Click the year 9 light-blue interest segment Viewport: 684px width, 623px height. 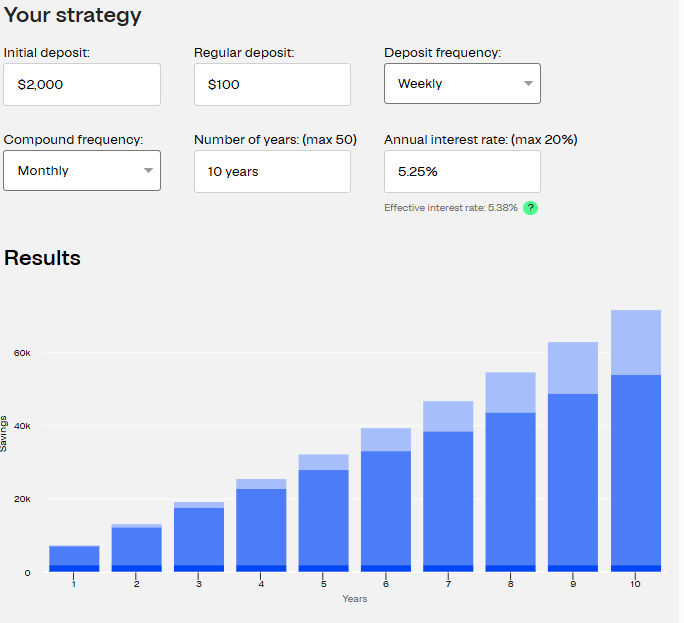[573, 368]
